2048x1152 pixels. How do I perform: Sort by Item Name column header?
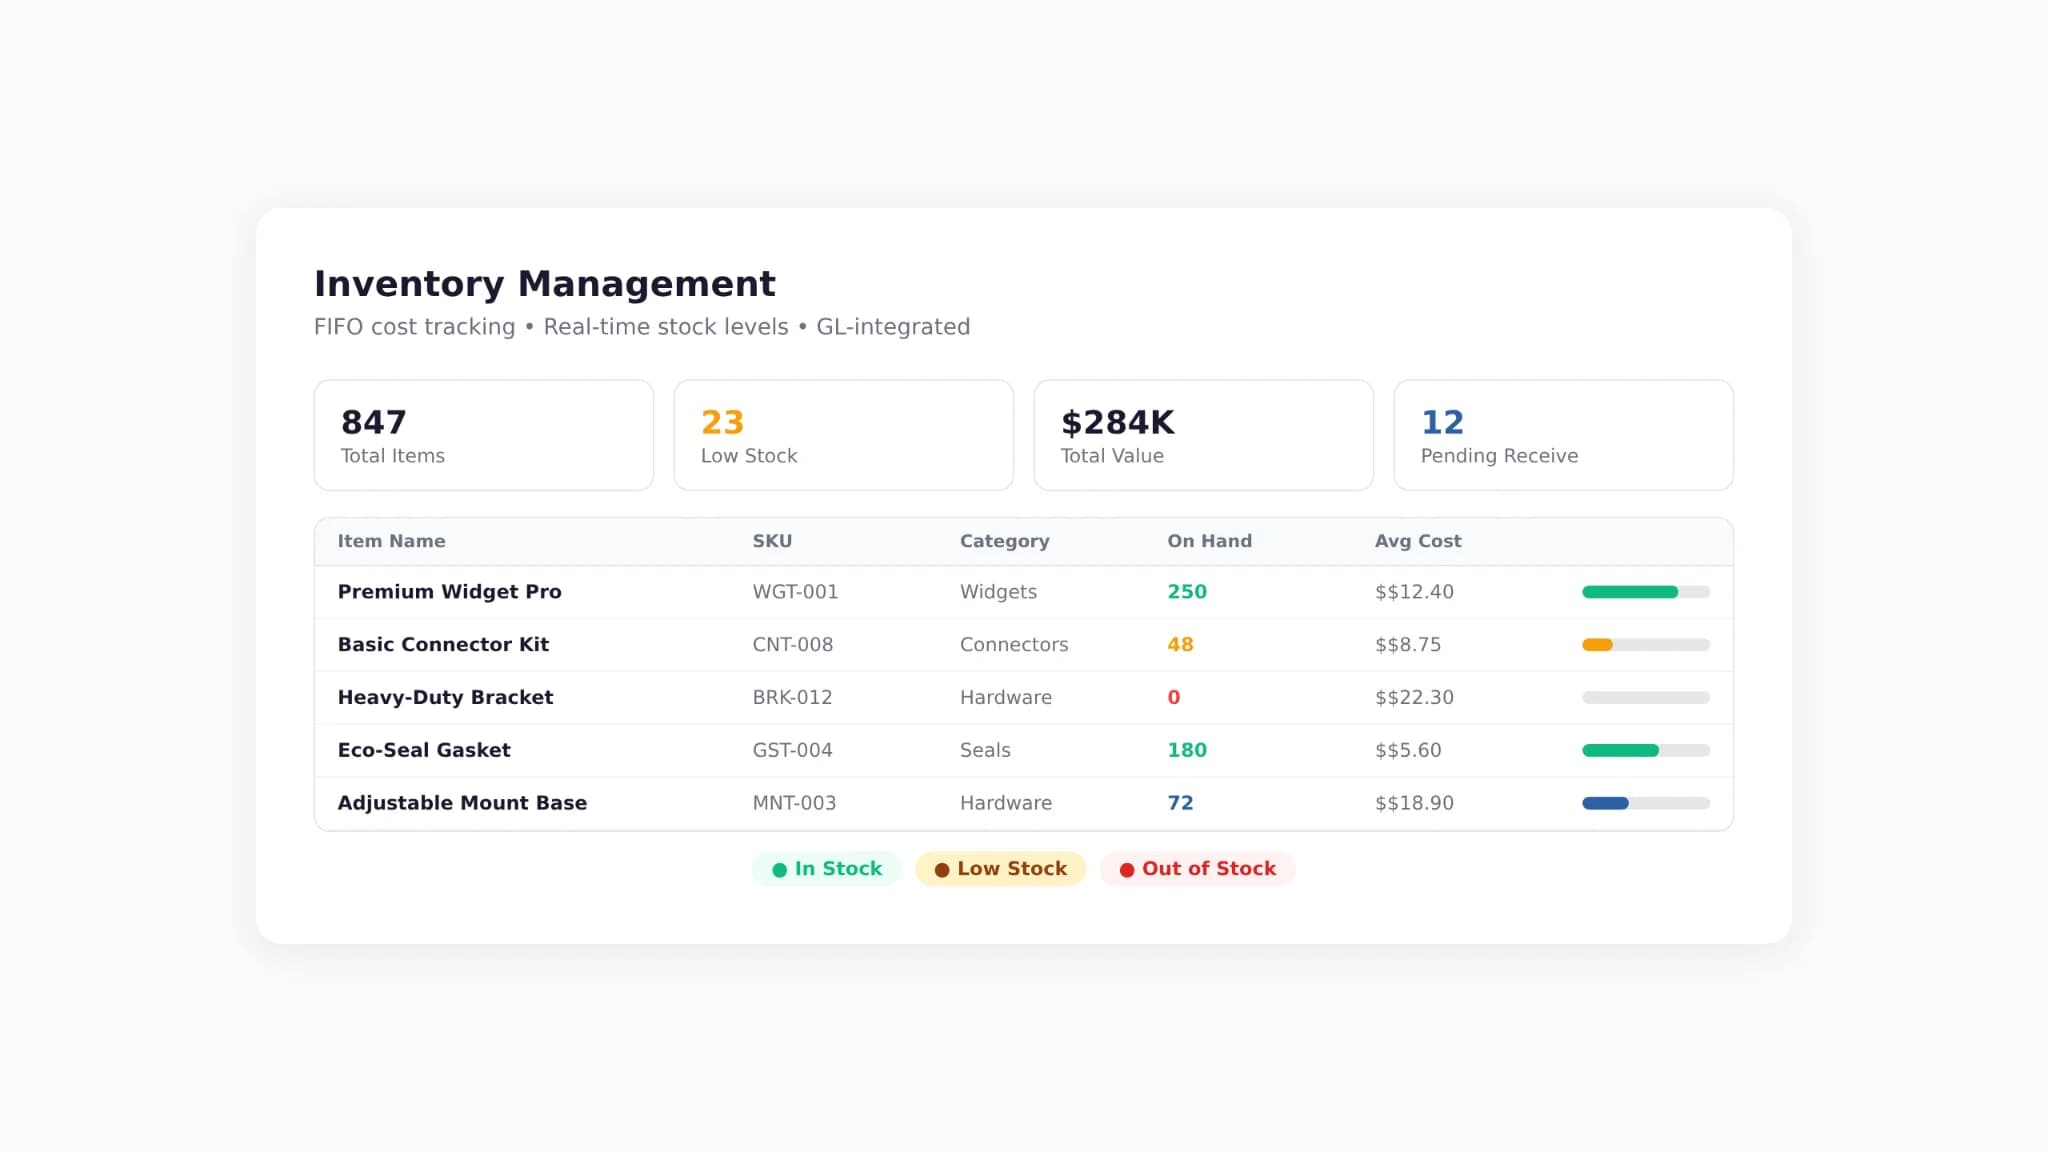coord(391,541)
